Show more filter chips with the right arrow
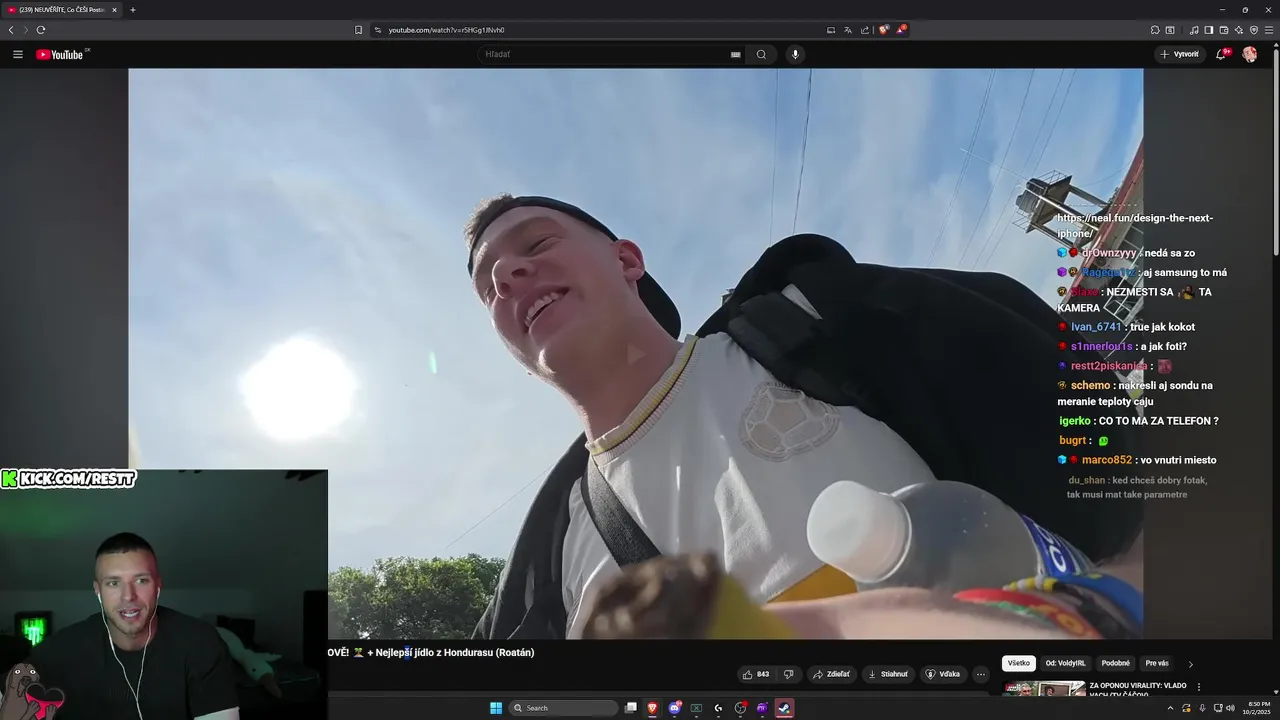 point(1190,664)
